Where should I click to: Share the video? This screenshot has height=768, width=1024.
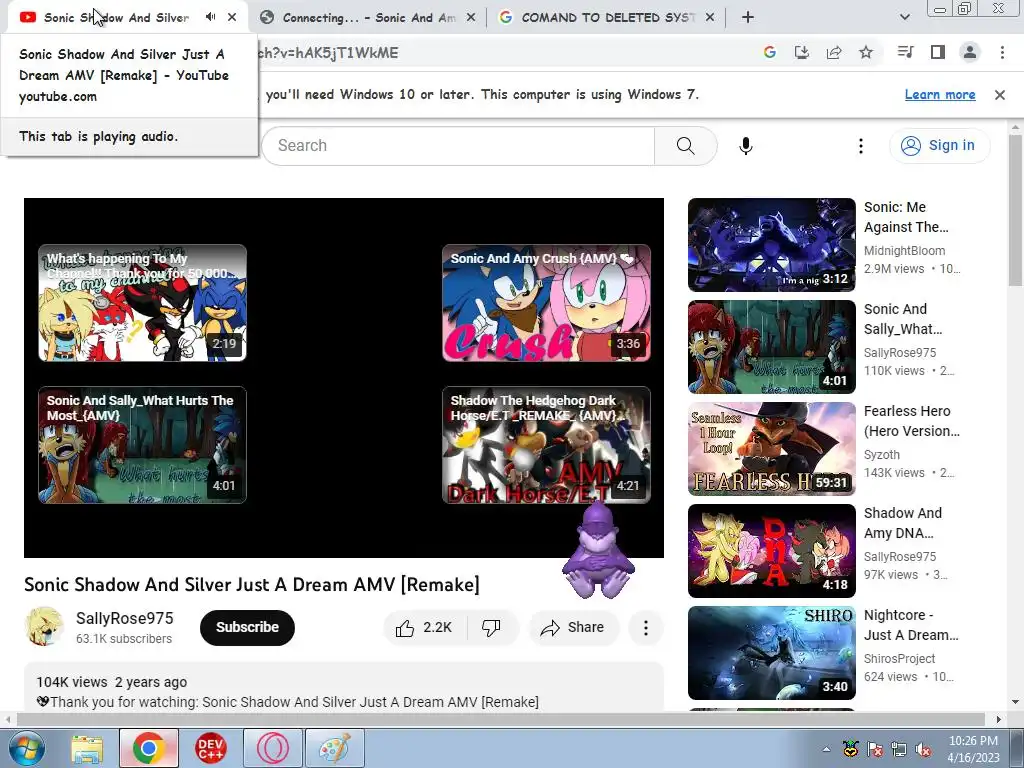573,628
